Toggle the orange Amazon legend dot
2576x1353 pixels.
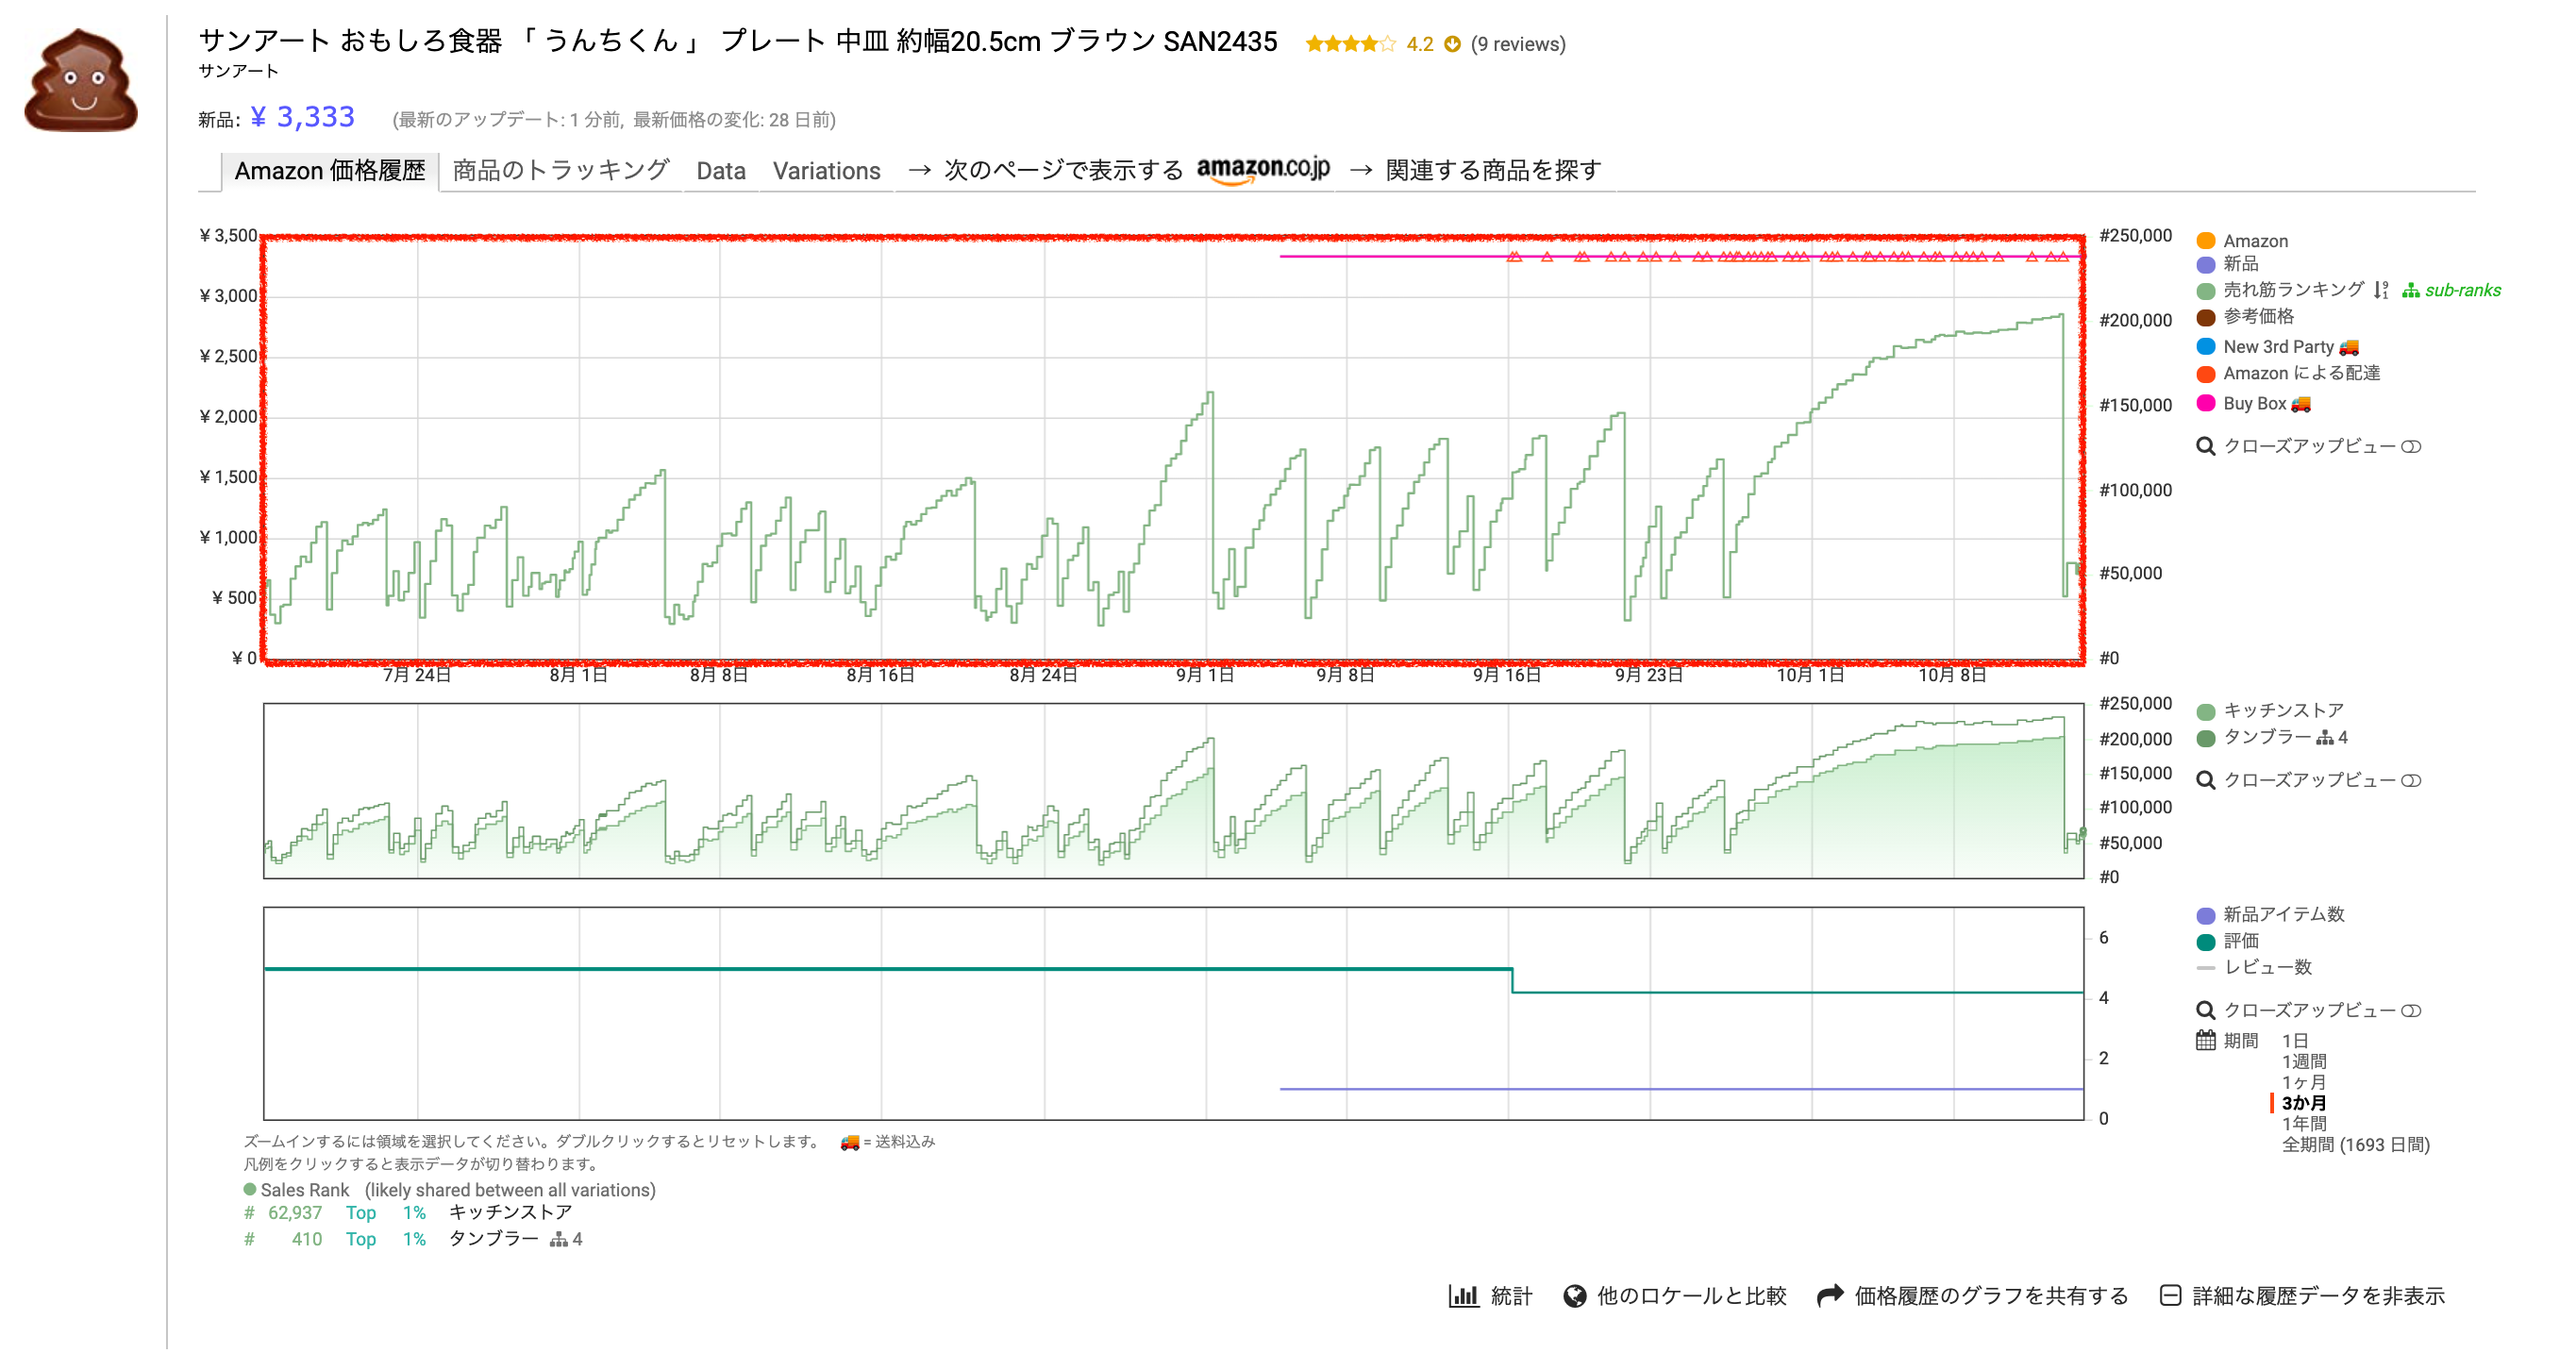pos(2205,241)
